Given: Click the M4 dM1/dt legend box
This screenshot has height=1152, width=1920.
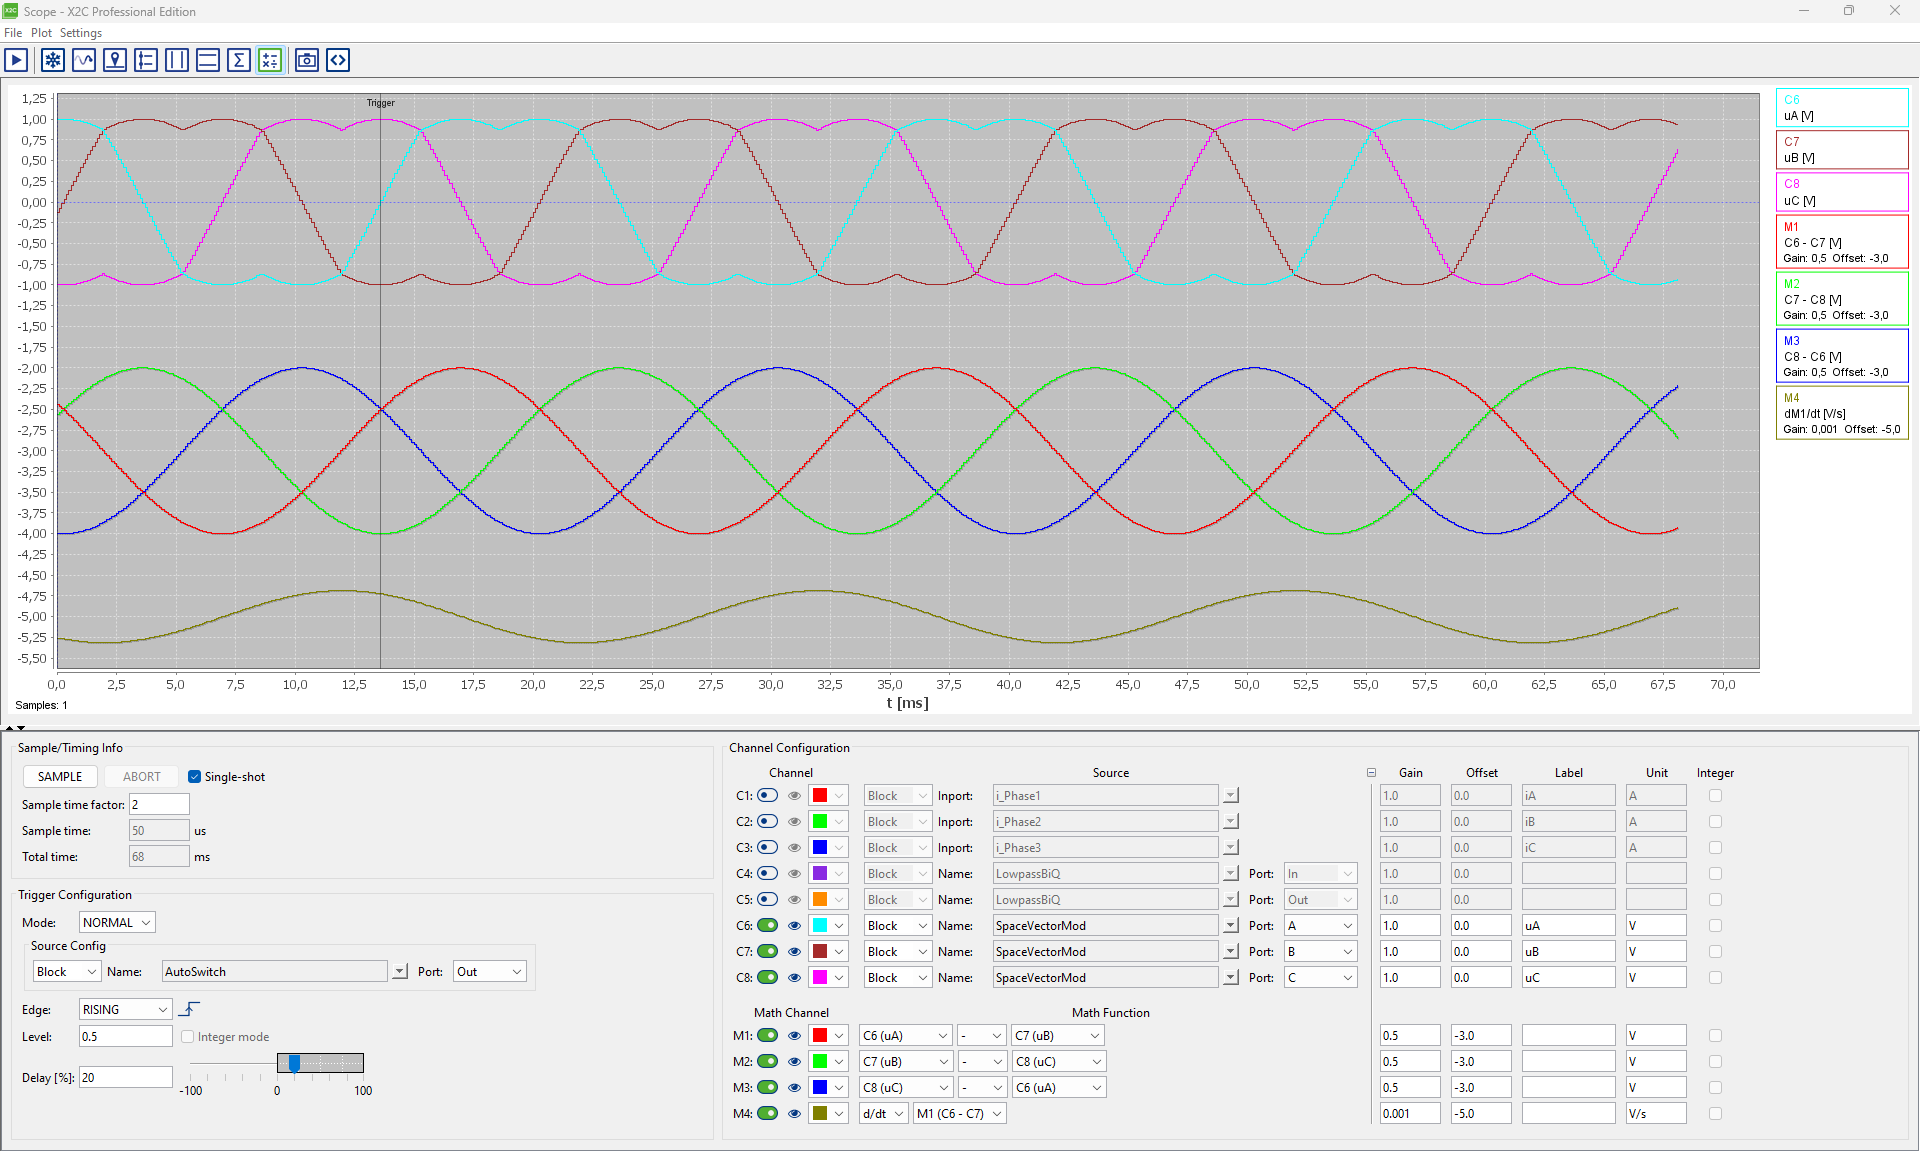Looking at the screenshot, I should pyautogui.click(x=1842, y=413).
